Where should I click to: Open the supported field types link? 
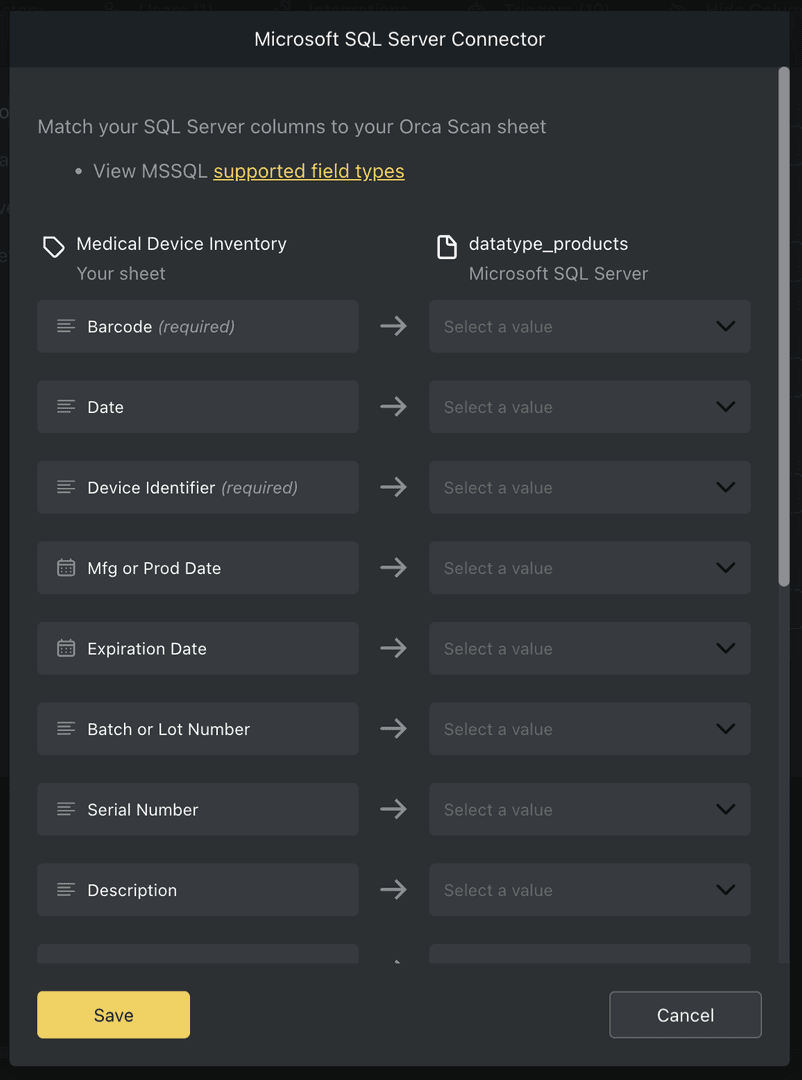point(309,171)
